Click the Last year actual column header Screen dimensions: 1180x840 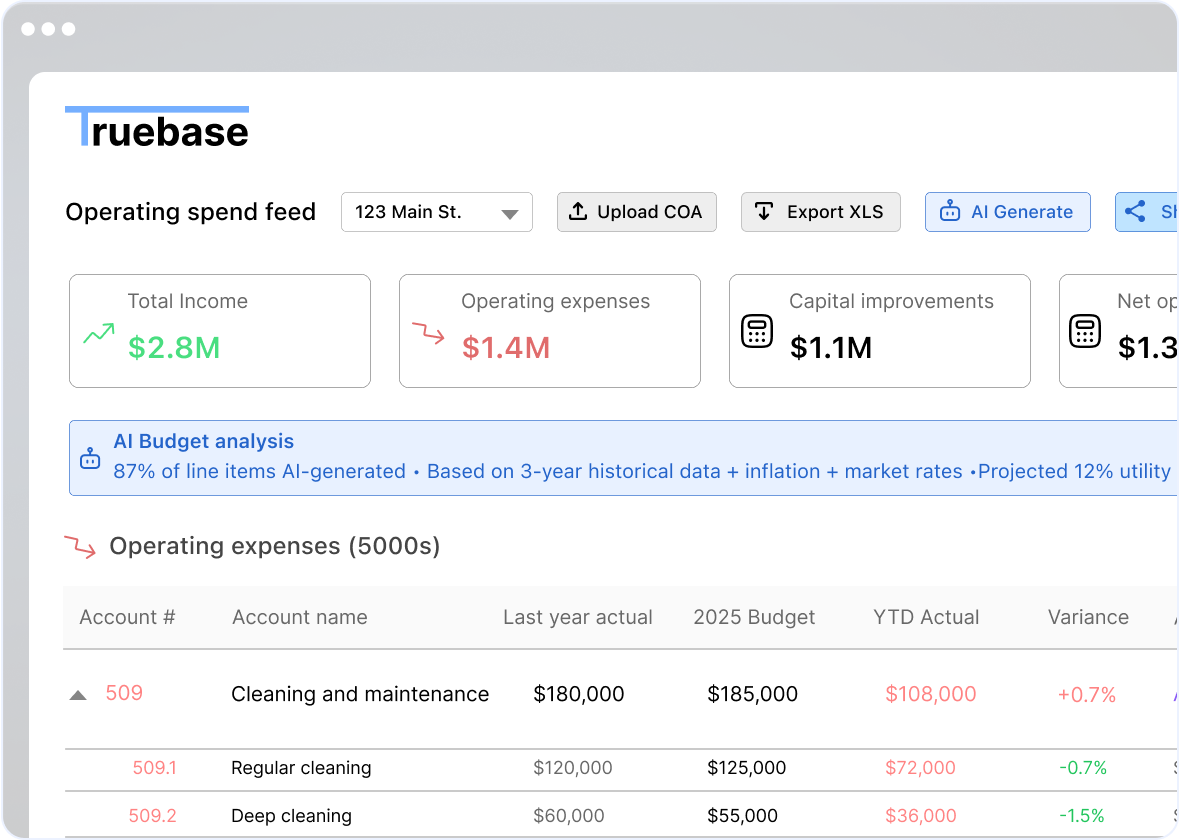tap(578, 617)
